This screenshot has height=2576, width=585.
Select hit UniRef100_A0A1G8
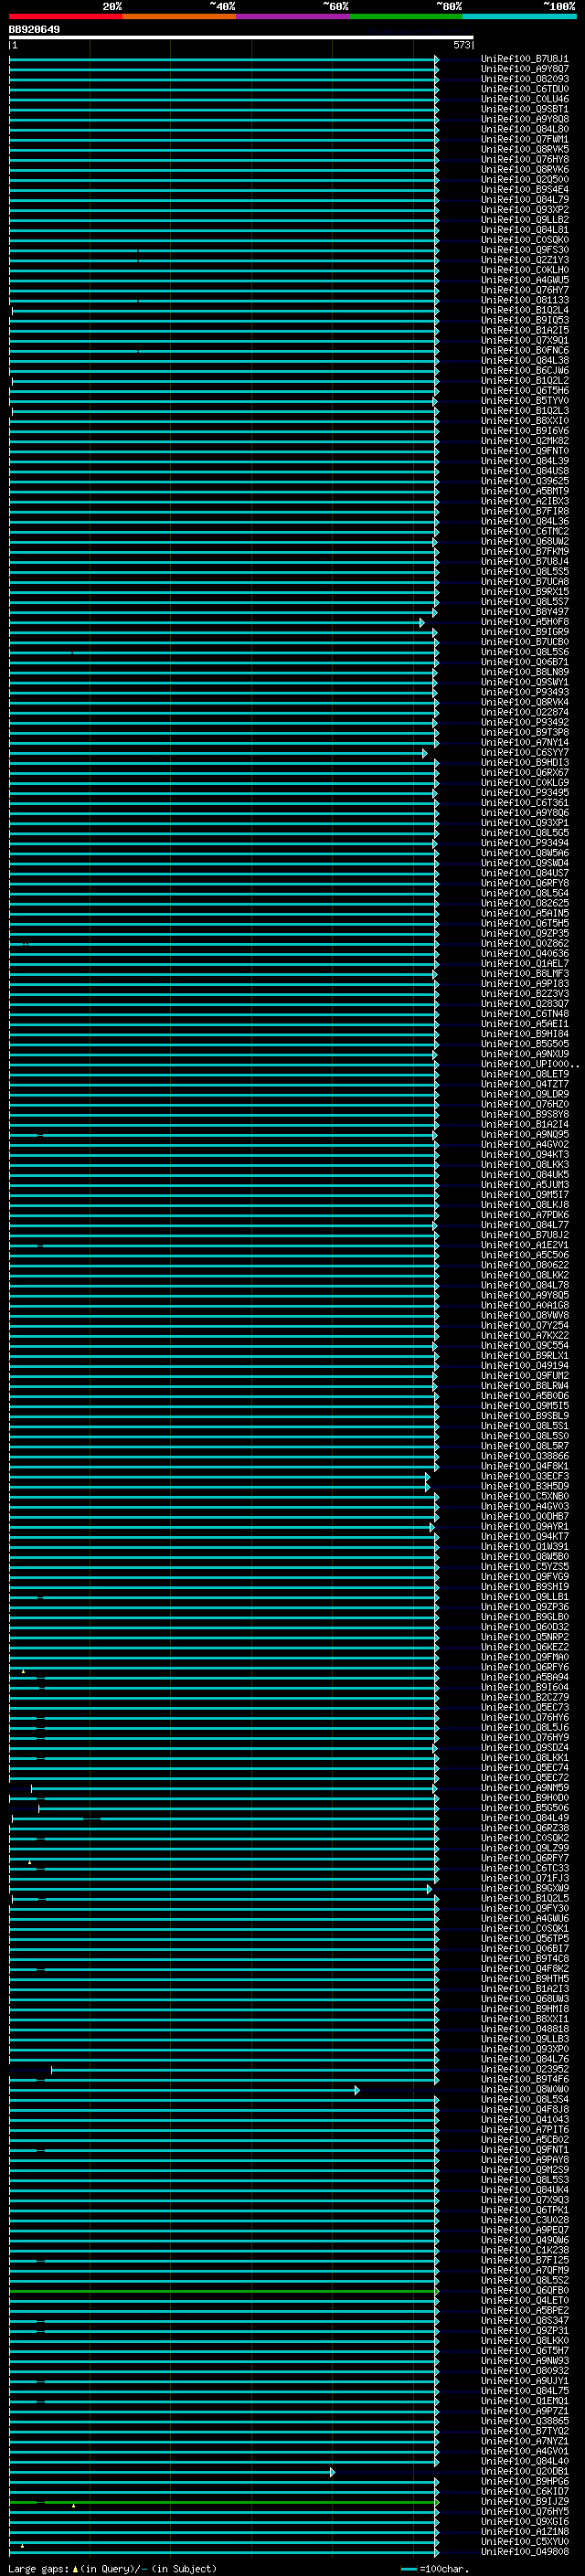point(525,1305)
